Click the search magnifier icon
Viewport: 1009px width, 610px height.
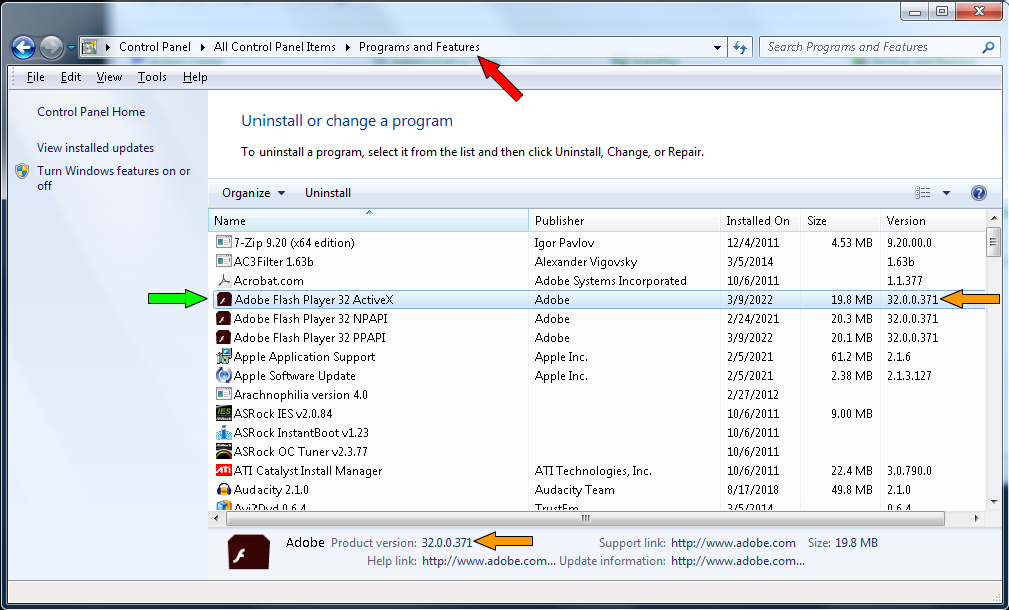[988, 47]
